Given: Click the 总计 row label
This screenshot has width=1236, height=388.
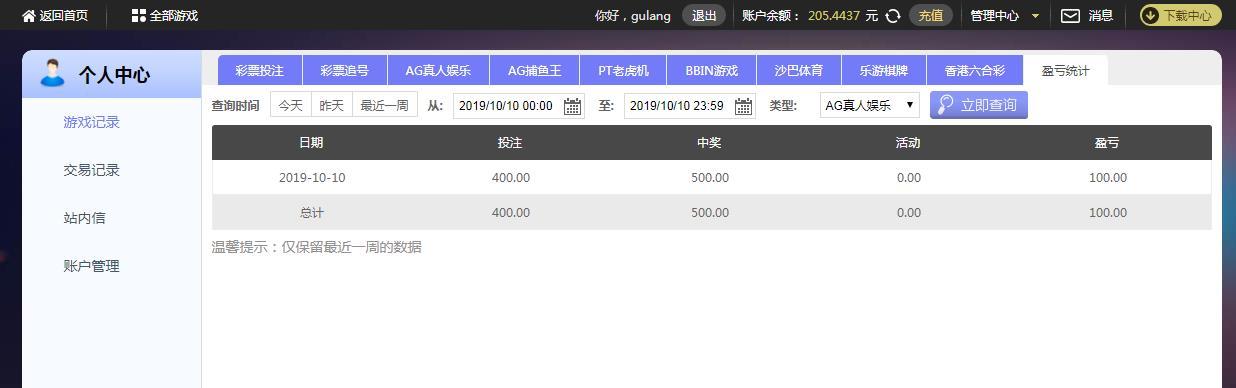Looking at the screenshot, I should pyautogui.click(x=312, y=213).
